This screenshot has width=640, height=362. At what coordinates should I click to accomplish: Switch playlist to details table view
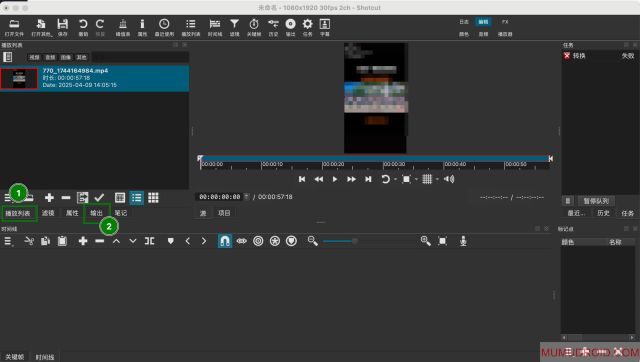[120, 198]
